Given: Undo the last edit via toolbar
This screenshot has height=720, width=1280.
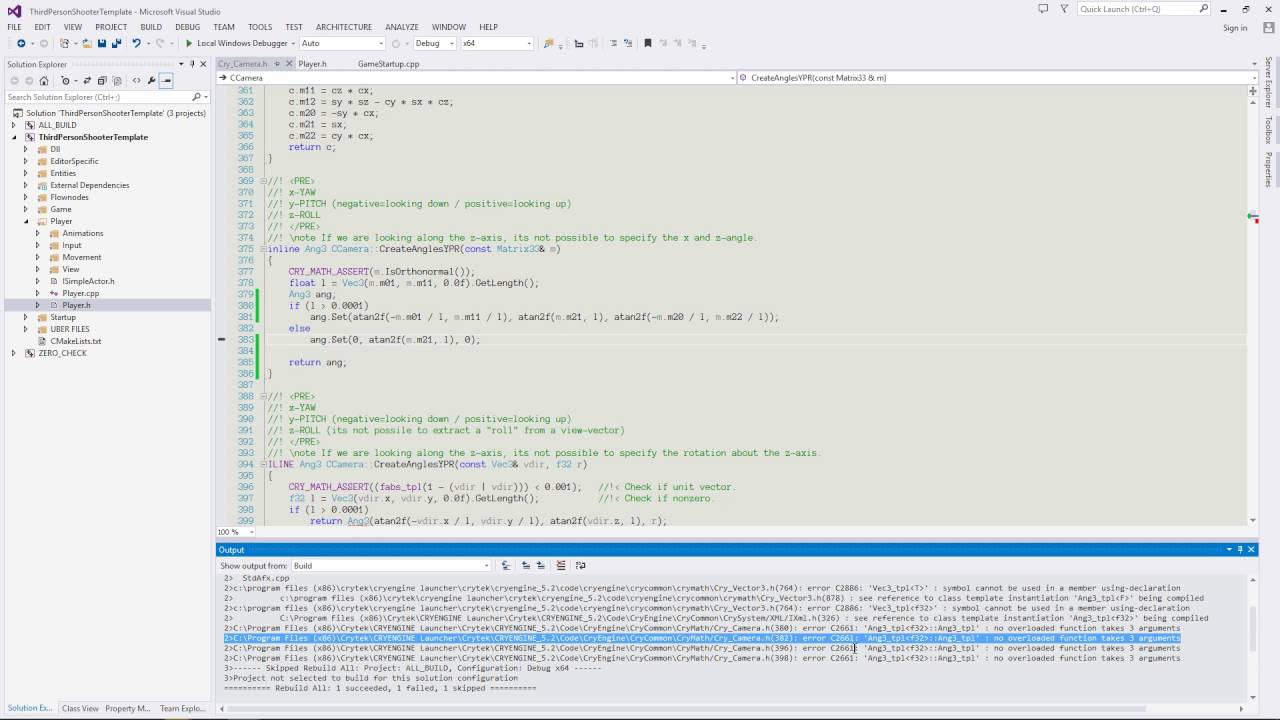Looking at the screenshot, I should click(x=136, y=43).
